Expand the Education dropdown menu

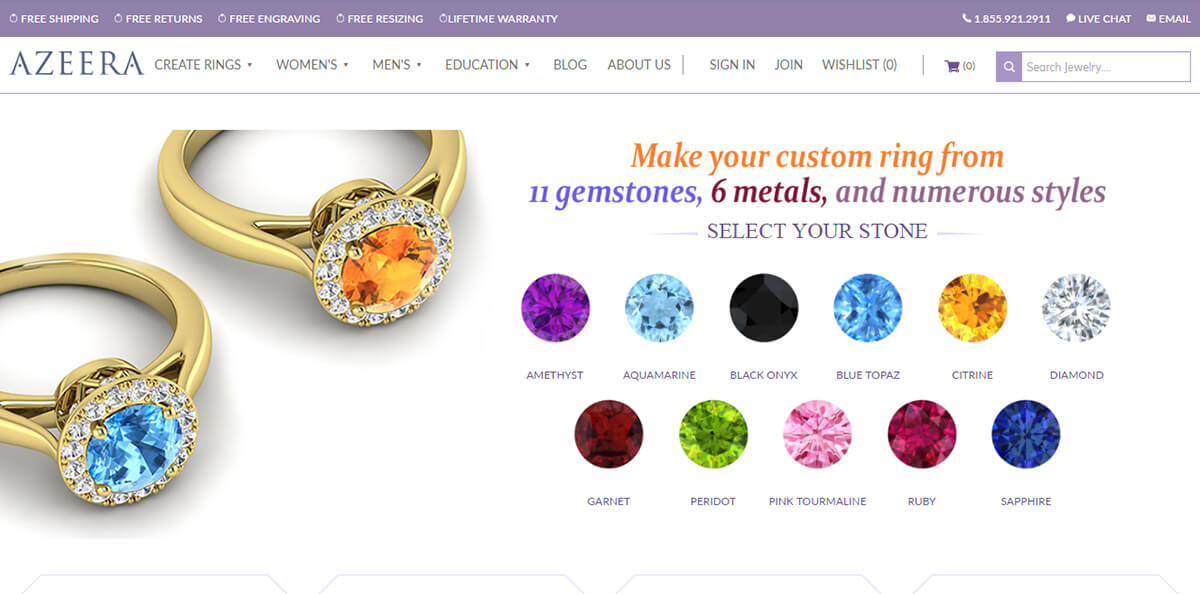487,65
